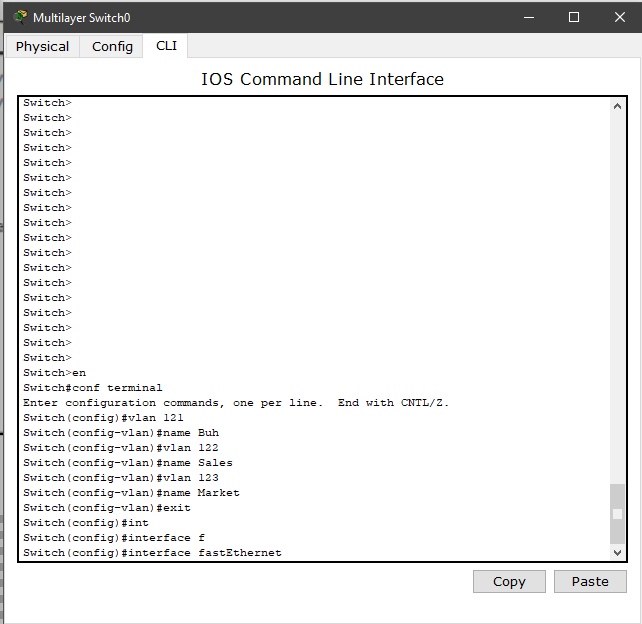Click the Copy button
The image size is (642, 624).
pos(509,581)
